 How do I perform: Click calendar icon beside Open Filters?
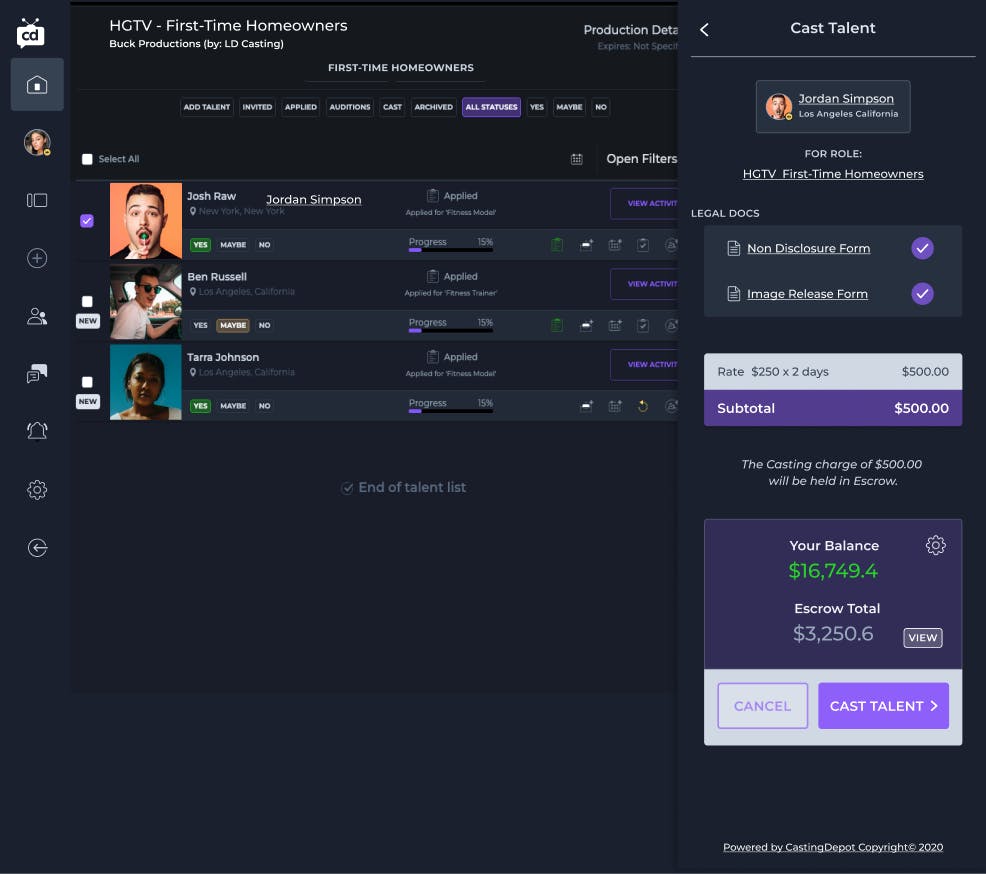577,159
